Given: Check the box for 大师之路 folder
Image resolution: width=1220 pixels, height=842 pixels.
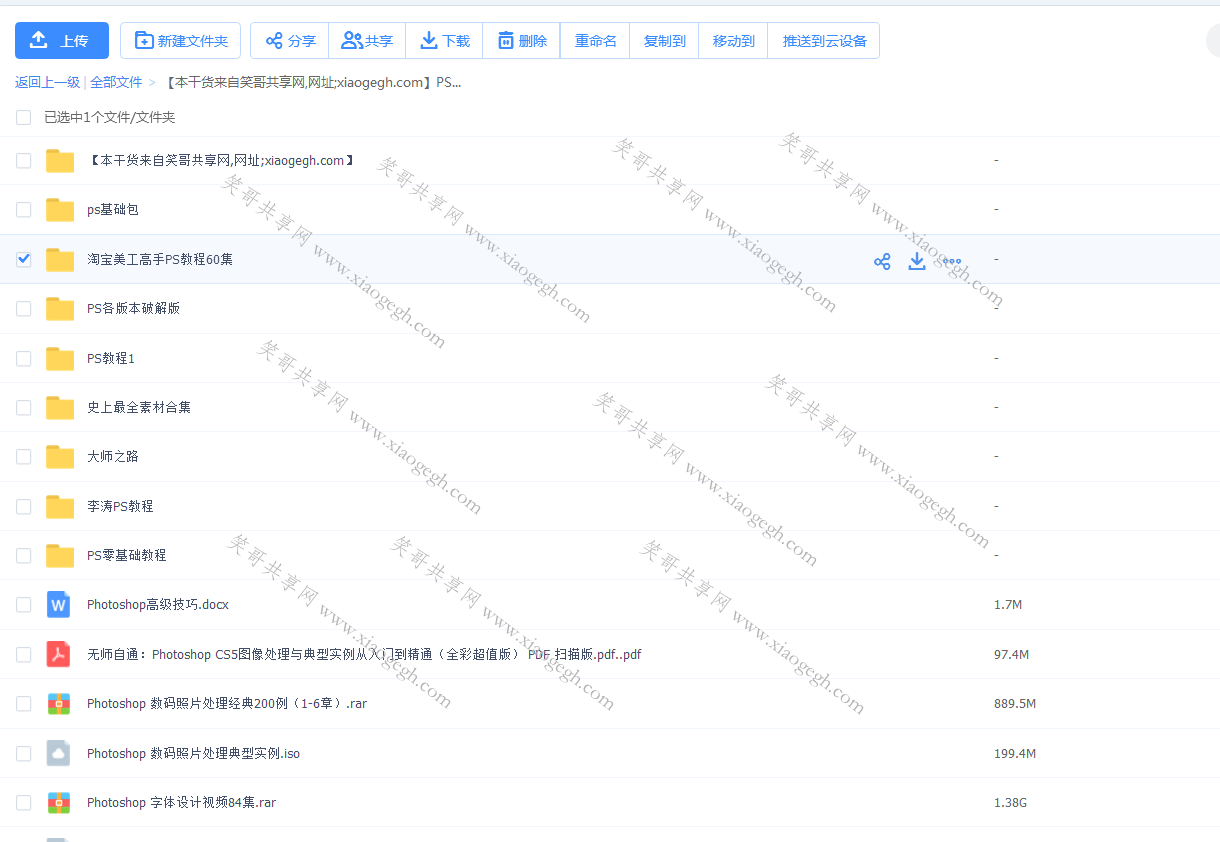Looking at the screenshot, I should [x=24, y=456].
